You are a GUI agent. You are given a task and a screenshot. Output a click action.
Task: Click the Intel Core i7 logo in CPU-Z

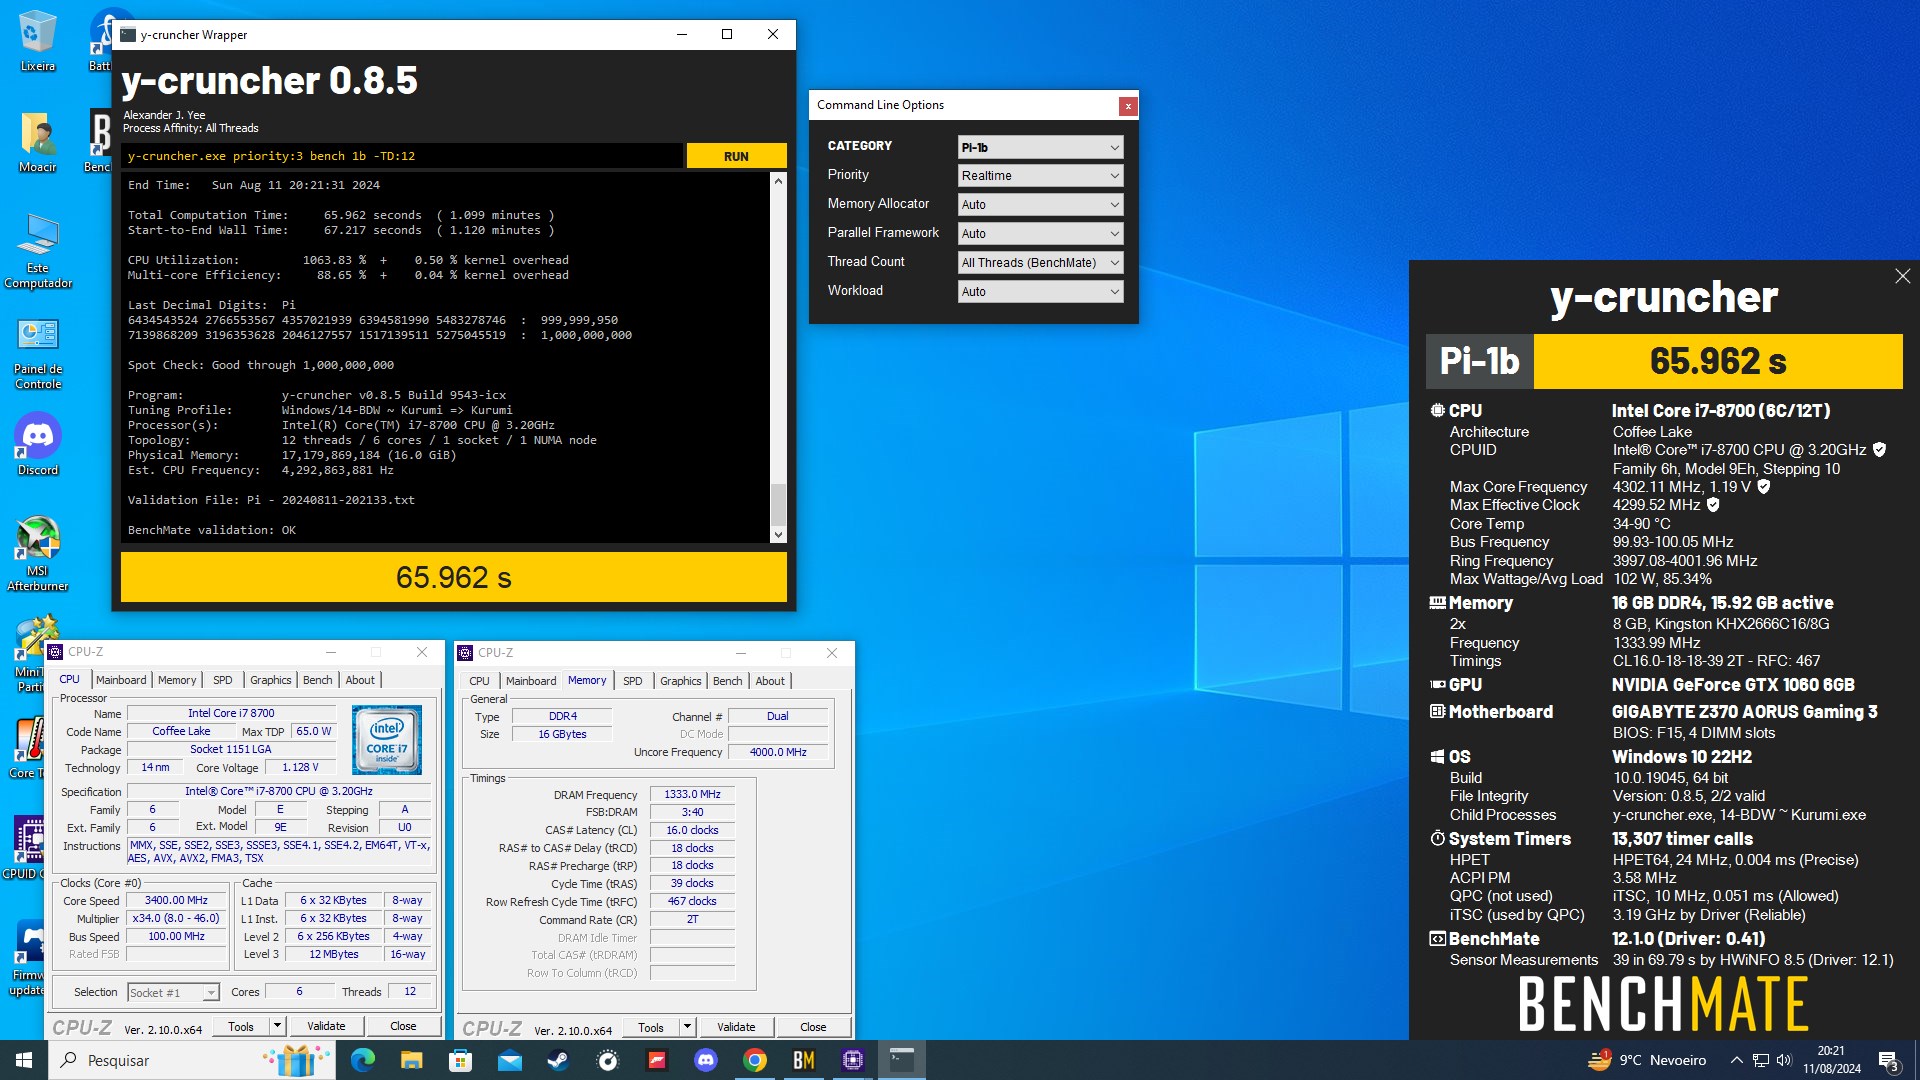pos(387,740)
